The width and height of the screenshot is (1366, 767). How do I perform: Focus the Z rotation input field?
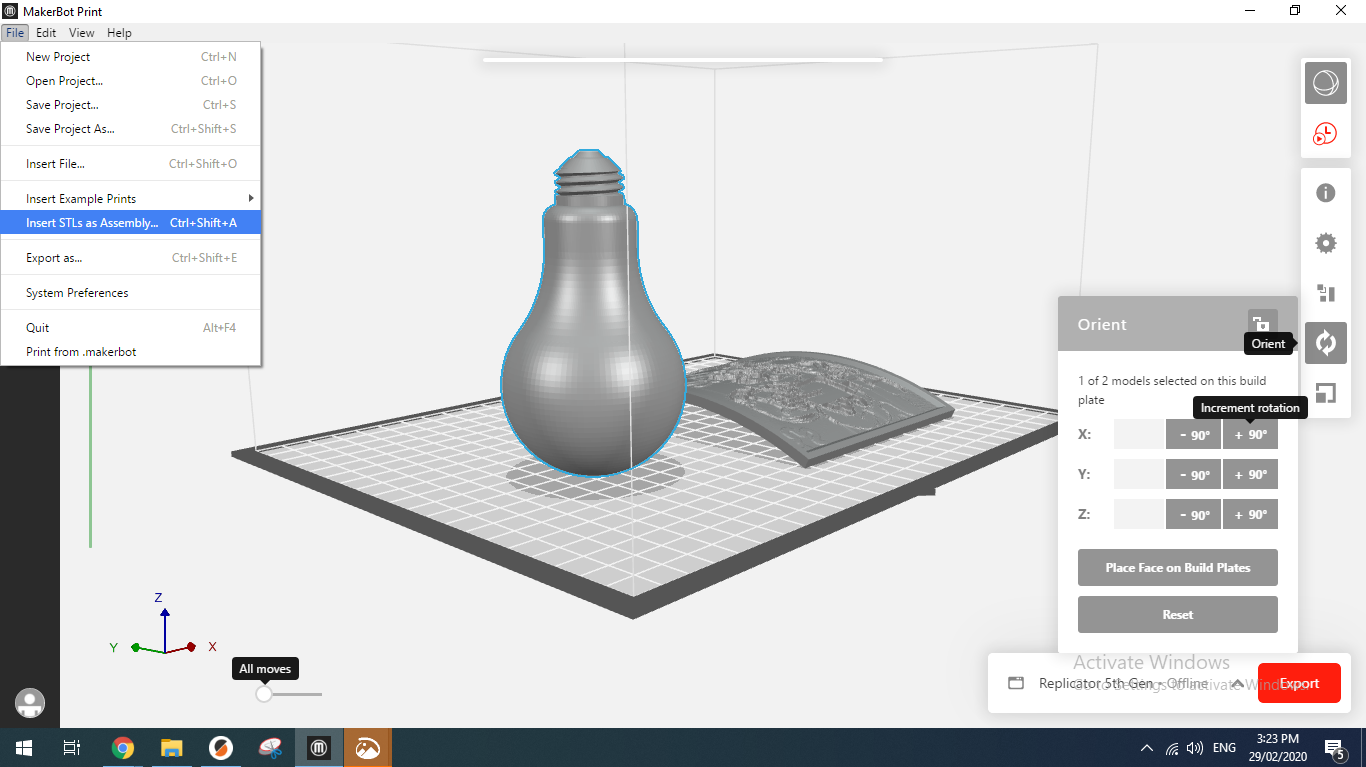1139,515
